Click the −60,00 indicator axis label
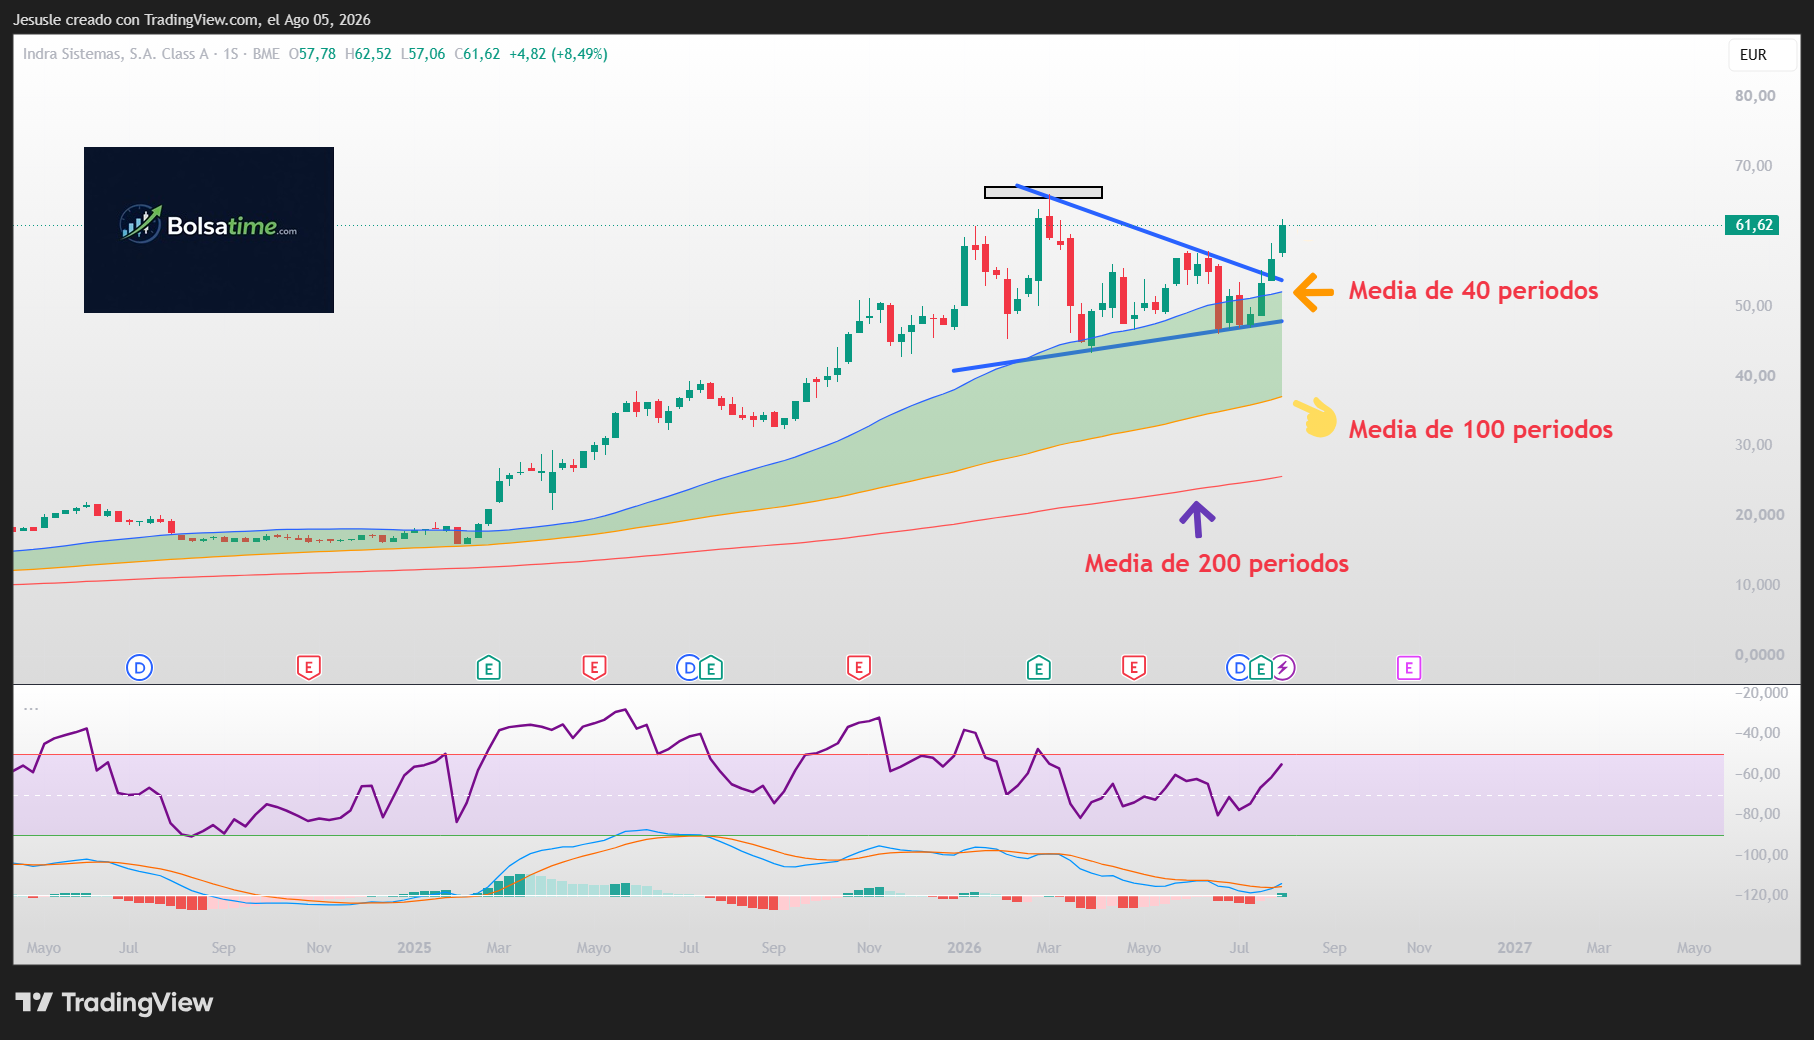 pos(1757,774)
